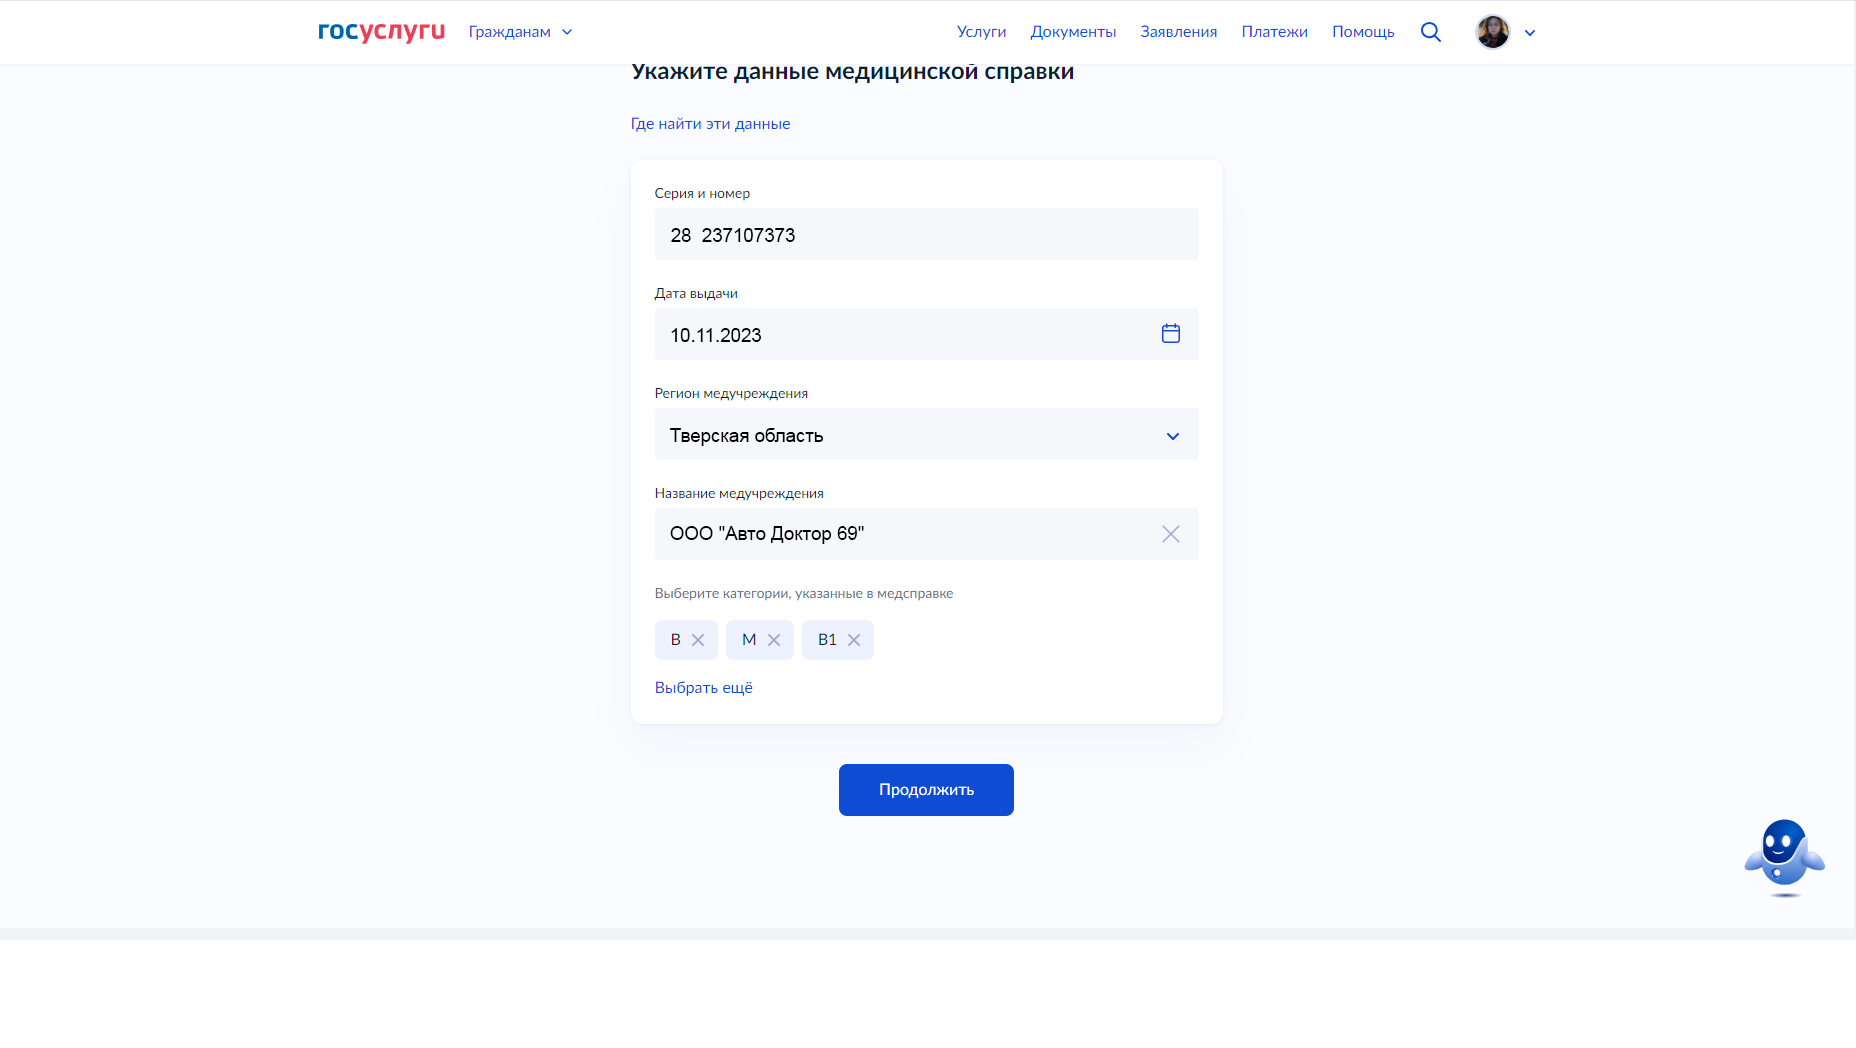Clear the medical institution name field
This screenshot has height=1048, width=1856.
click(x=1170, y=534)
